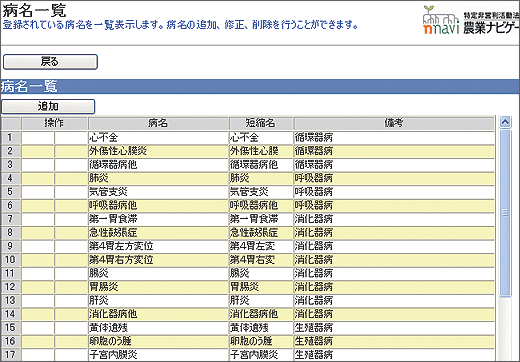Click row number 5 header

[11, 192]
